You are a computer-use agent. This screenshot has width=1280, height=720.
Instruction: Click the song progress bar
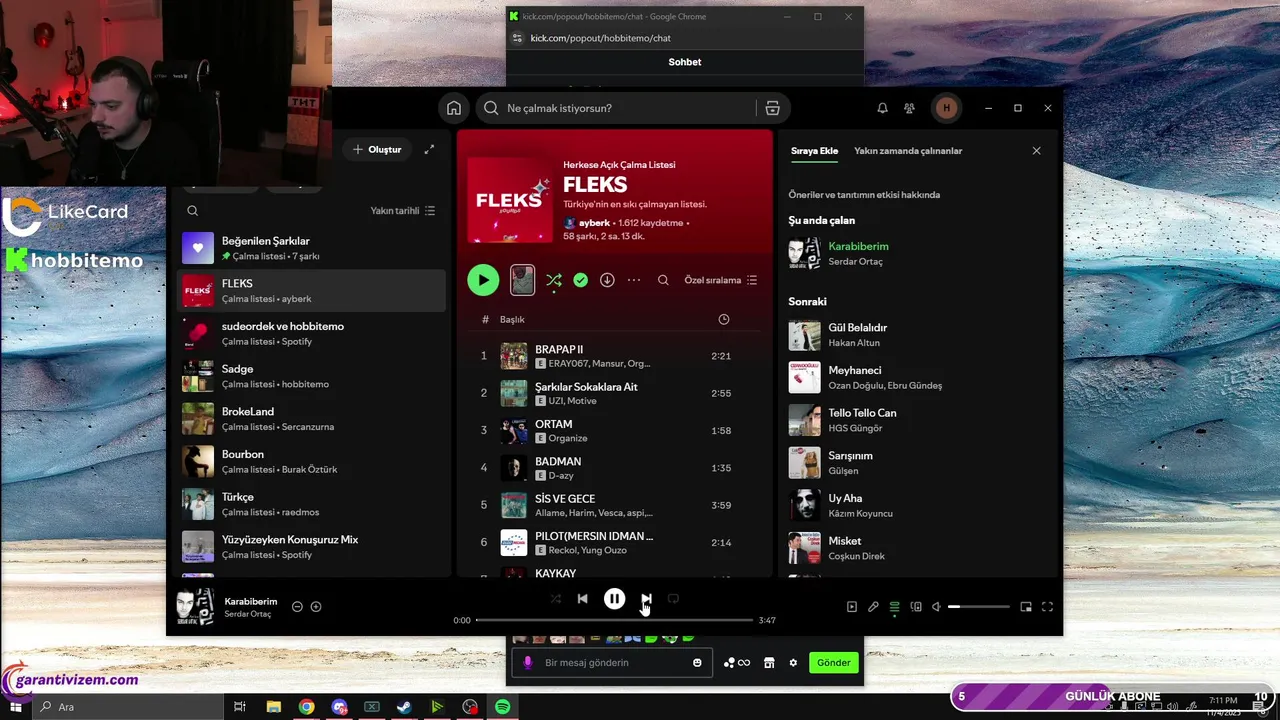[x=614, y=620]
